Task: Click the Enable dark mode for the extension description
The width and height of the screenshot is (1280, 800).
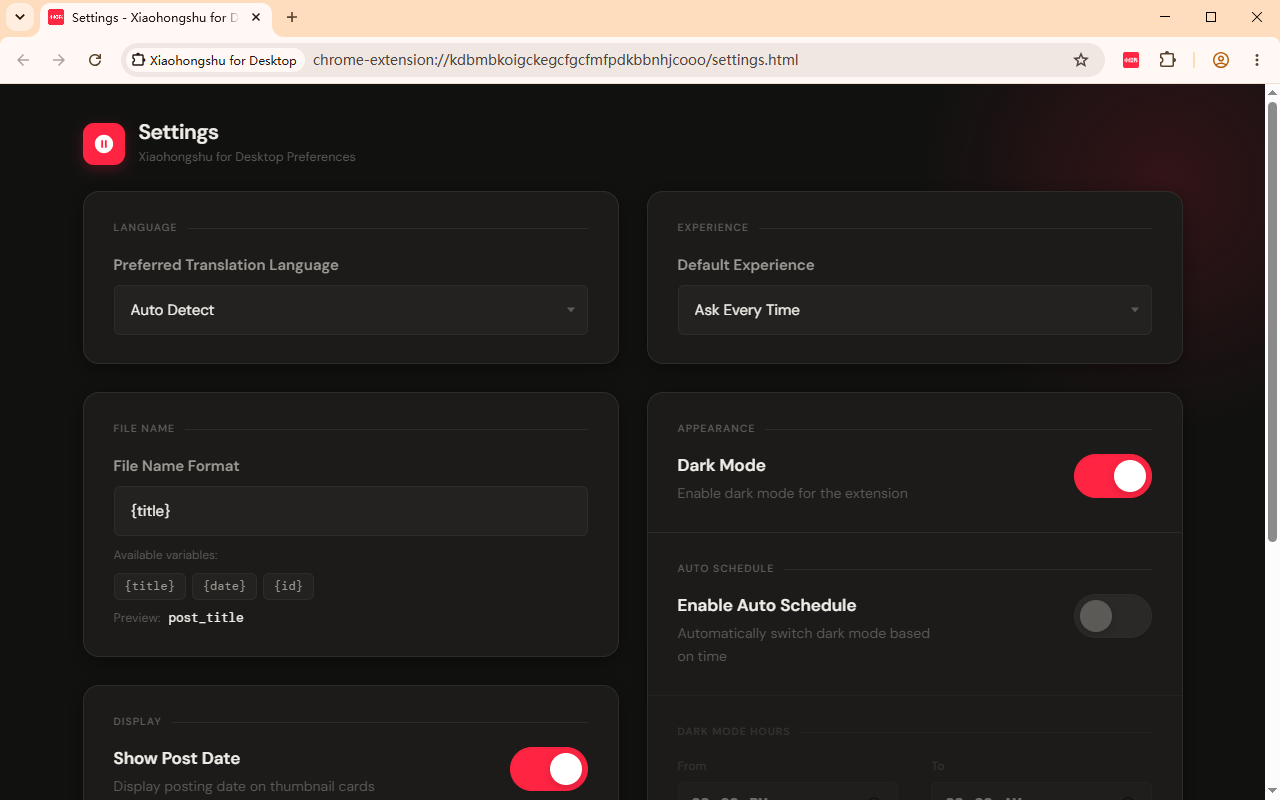Action: tap(793, 493)
